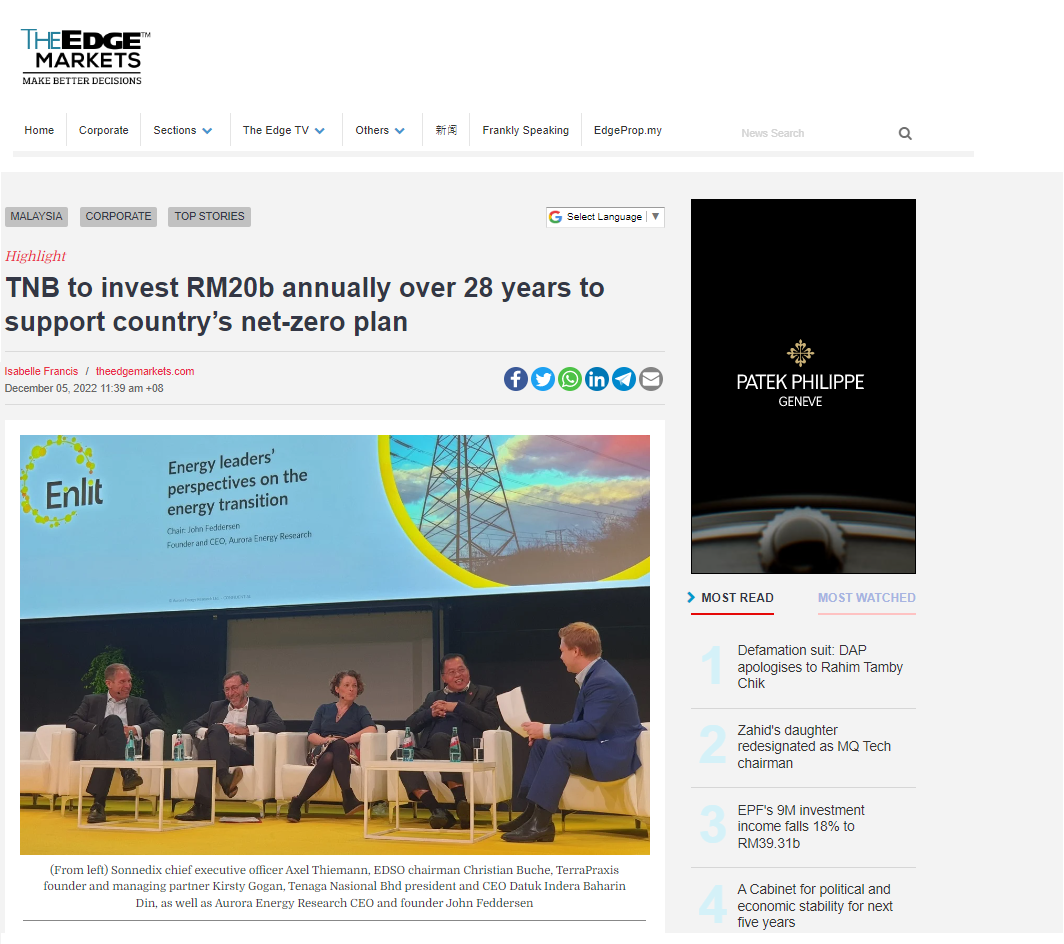Viewport: 1064px width, 944px height.
Task: Open the Frankly Speaking section
Action: tap(525, 130)
